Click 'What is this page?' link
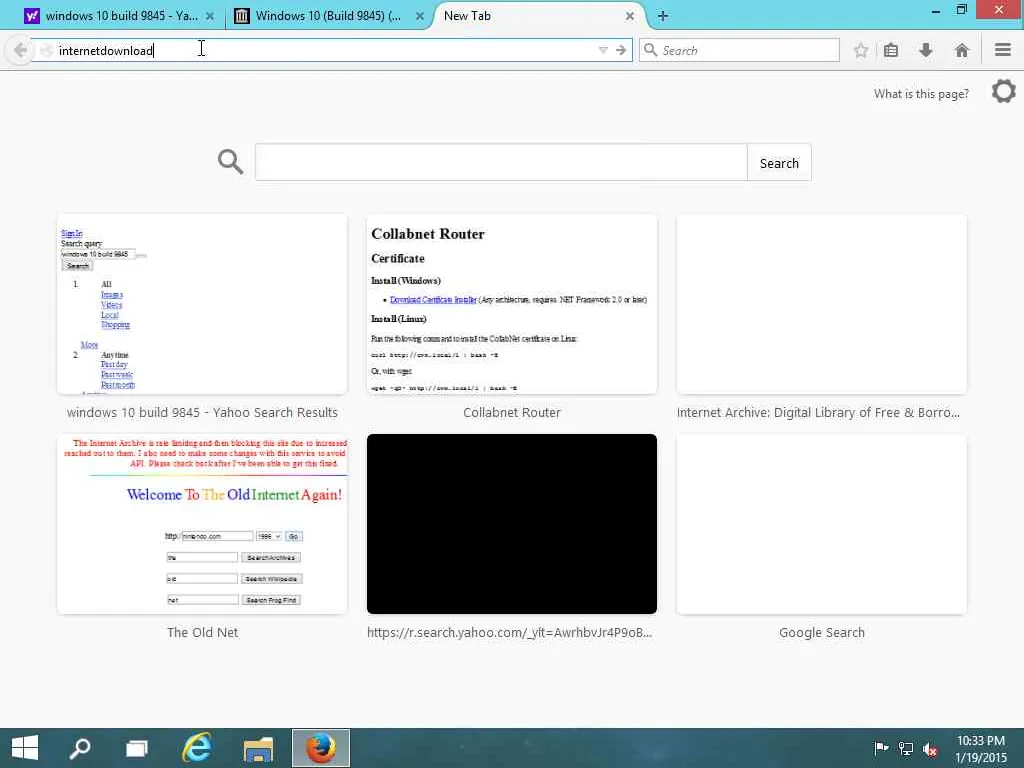 tap(921, 93)
